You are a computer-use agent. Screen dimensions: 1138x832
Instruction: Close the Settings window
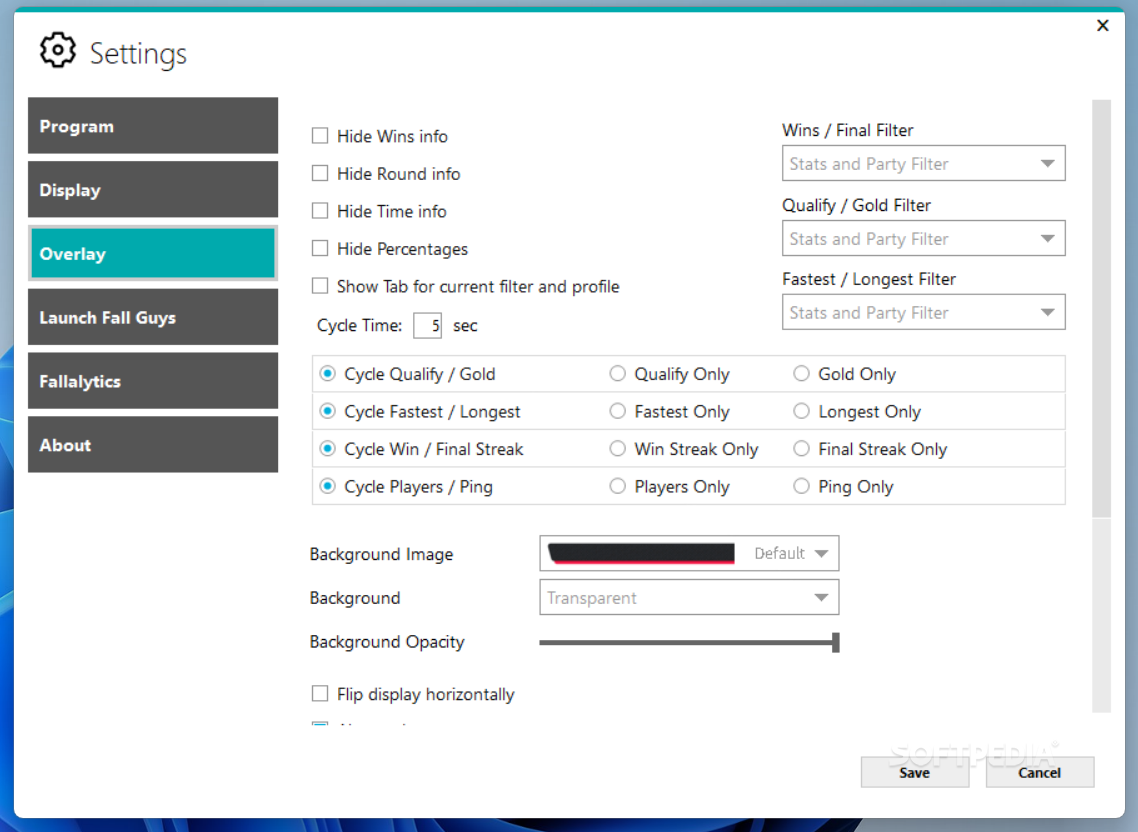click(1102, 25)
